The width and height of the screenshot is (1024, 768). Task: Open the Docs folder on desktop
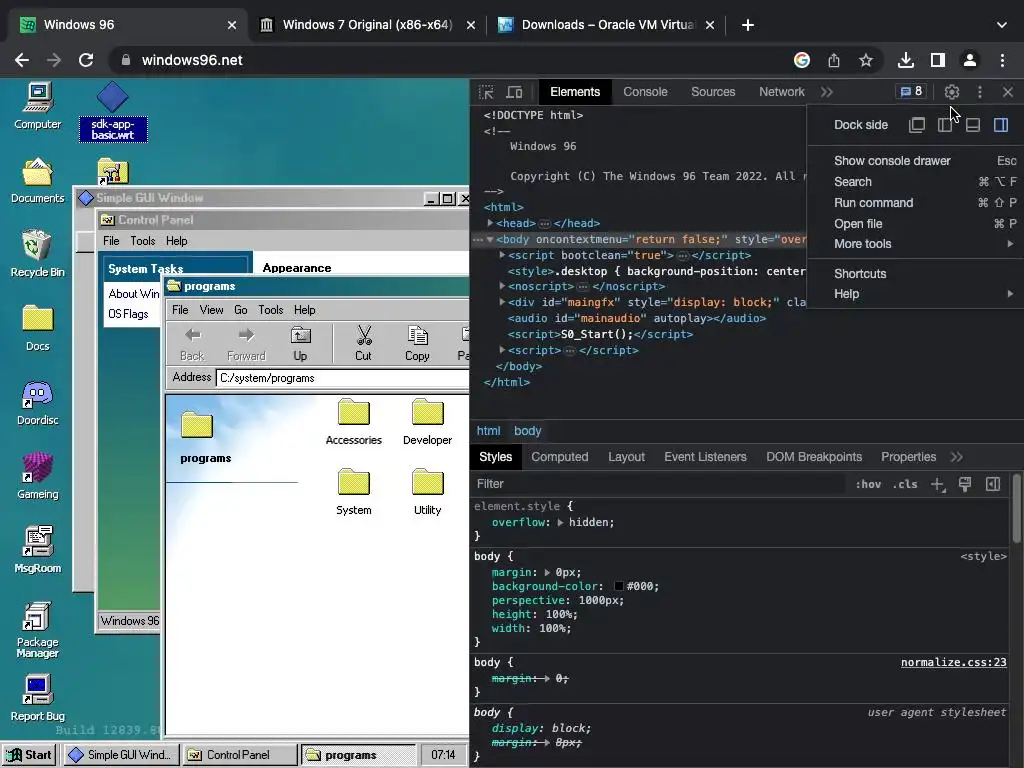(37, 328)
